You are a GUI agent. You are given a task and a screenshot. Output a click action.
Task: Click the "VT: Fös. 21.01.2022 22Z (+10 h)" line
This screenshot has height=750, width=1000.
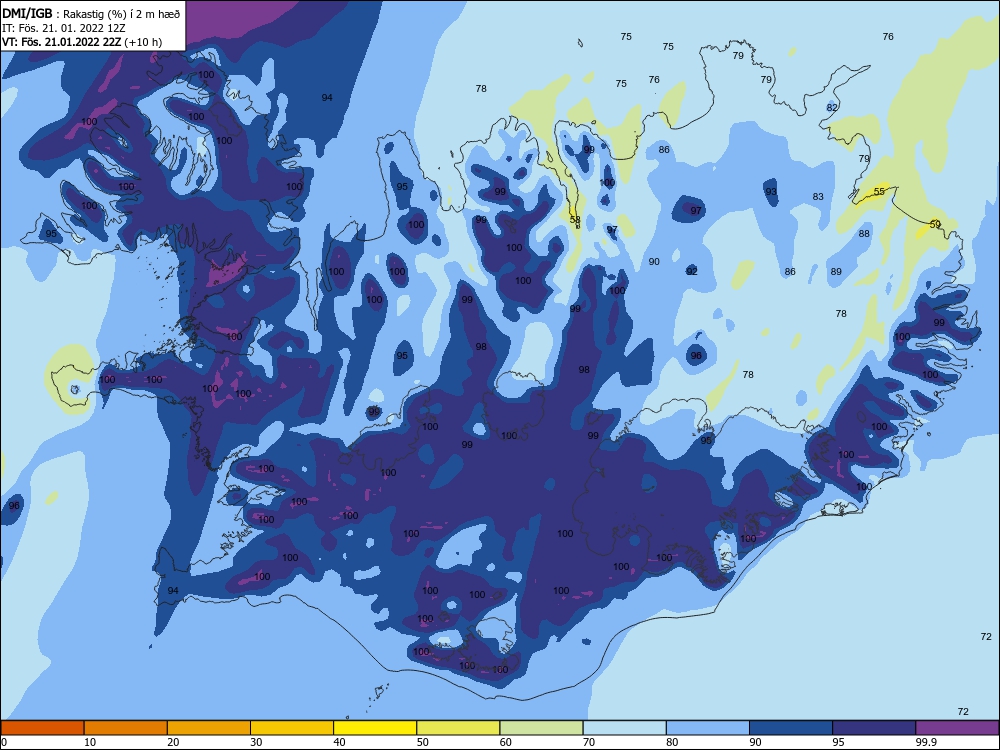click(82, 42)
